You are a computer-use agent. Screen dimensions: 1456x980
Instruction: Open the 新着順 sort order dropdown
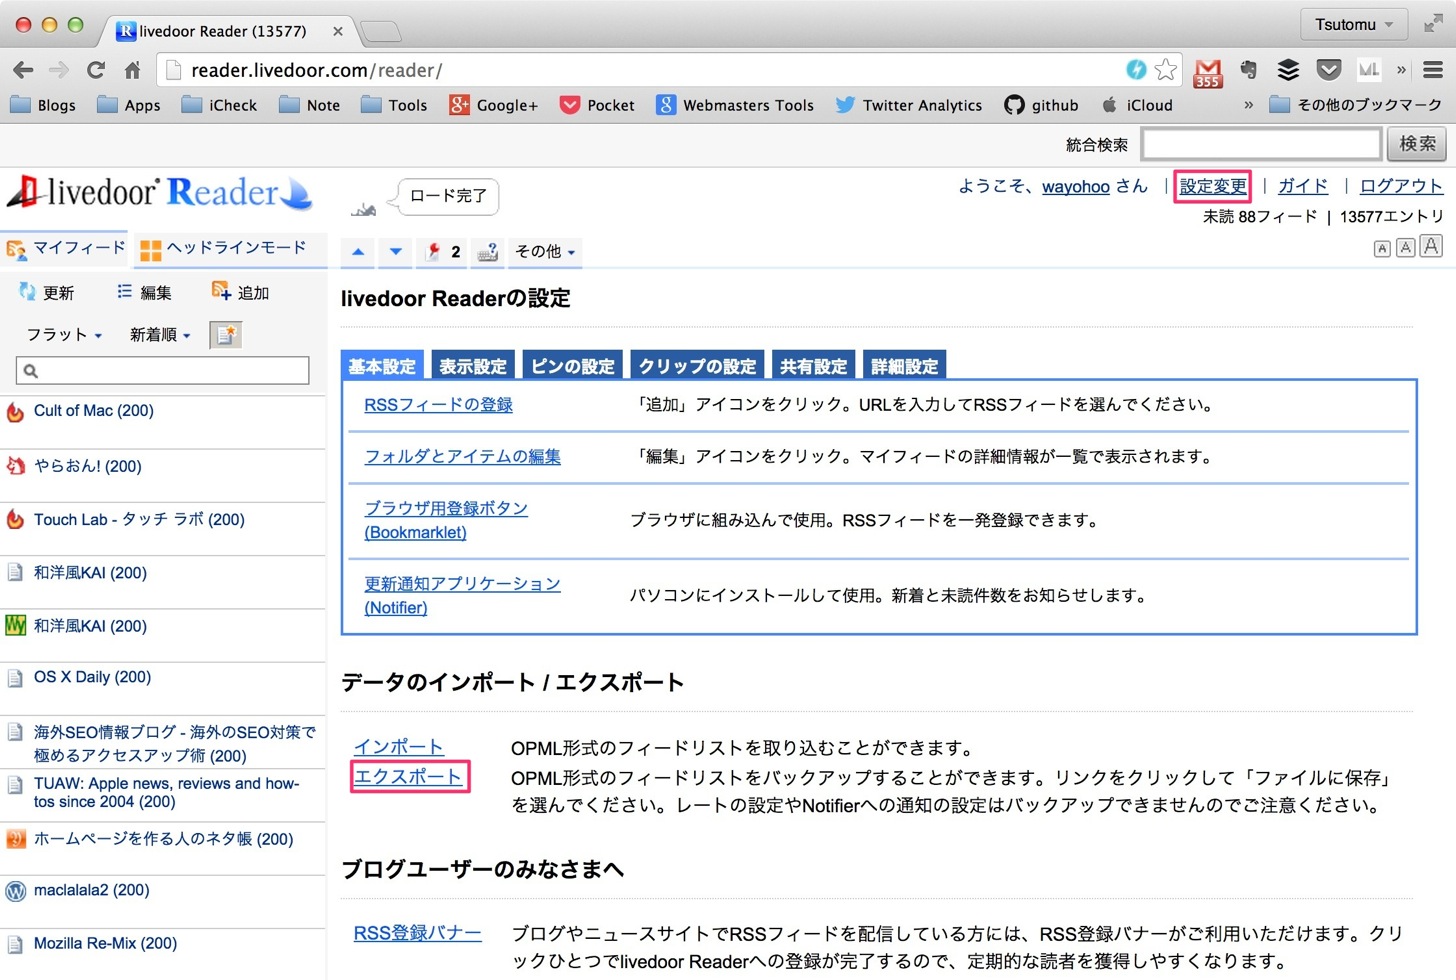pyautogui.click(x=160, y=335)
